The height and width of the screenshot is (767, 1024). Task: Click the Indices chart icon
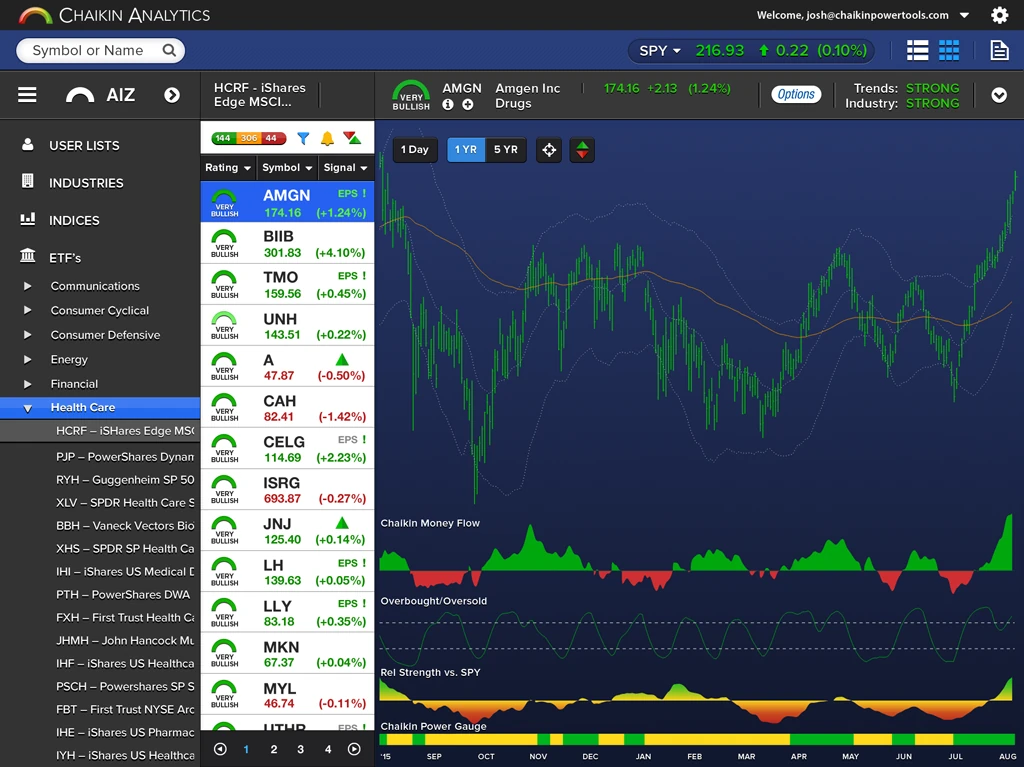pos(27,219)
